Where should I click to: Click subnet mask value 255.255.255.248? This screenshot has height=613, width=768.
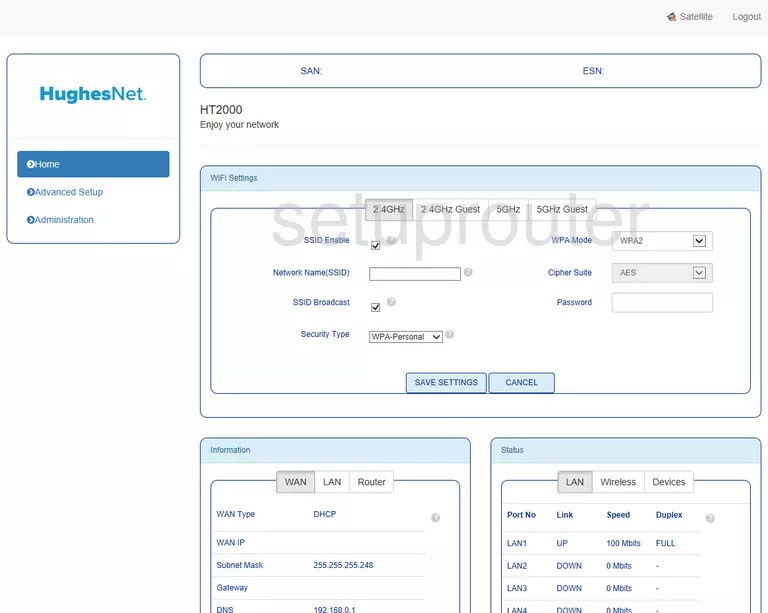343,565
